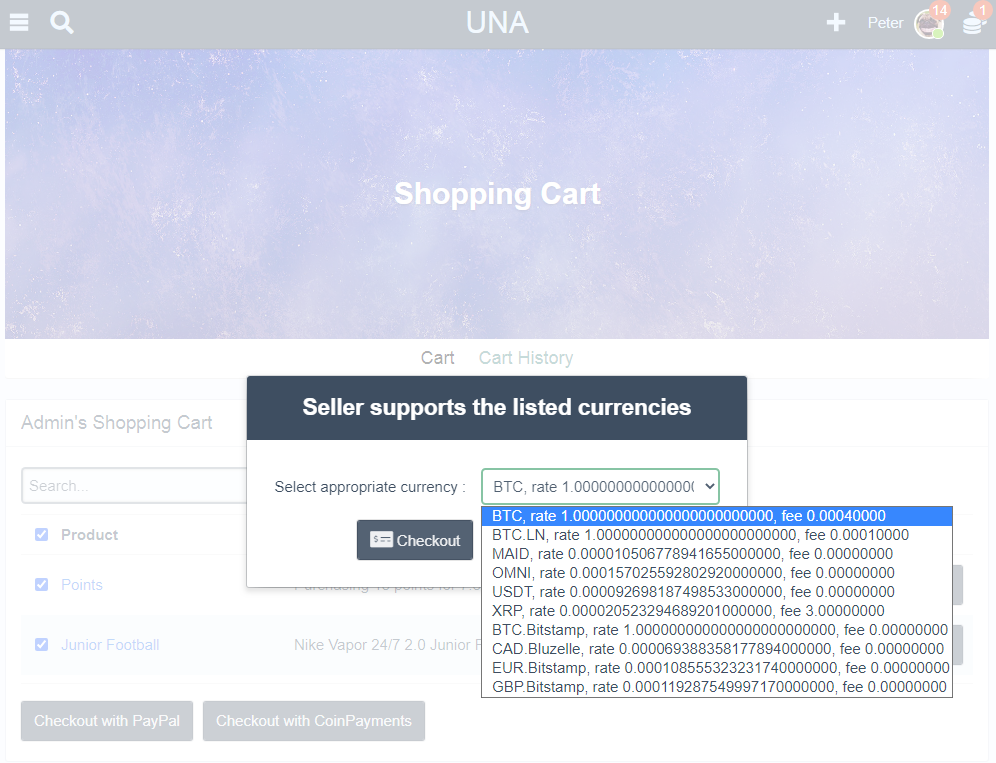Toggle the select-all Product checkbox
Image resolution: width=996 pixels, height=763 pixels.
(x=41, y=535)
